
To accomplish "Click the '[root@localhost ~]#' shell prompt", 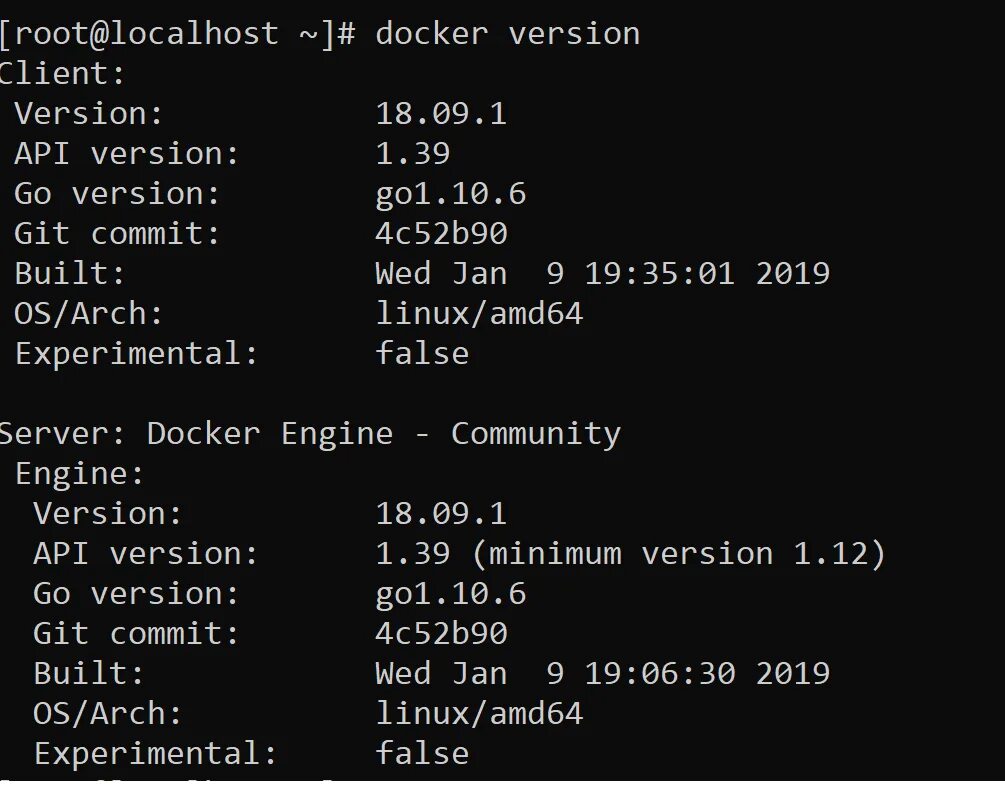I will coord(178,33).
